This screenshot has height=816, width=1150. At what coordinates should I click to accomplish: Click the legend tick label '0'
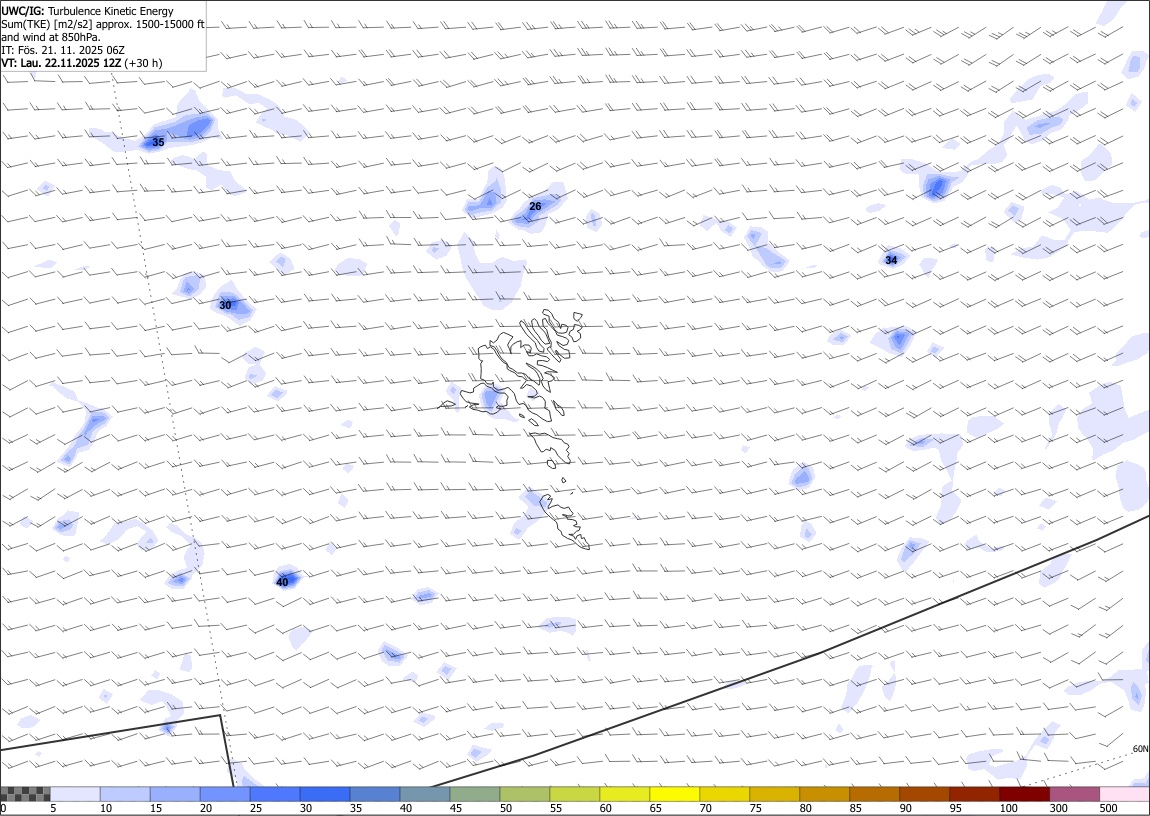click(4, 808)
